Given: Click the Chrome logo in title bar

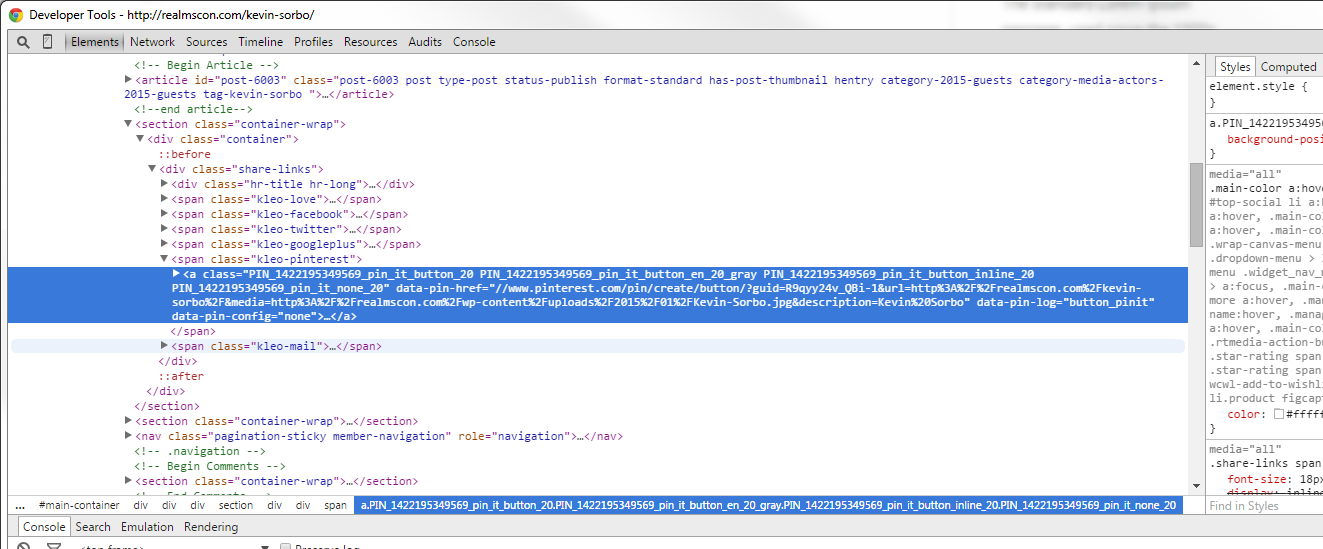Looking at the screenshot, I should coord(16,15).
